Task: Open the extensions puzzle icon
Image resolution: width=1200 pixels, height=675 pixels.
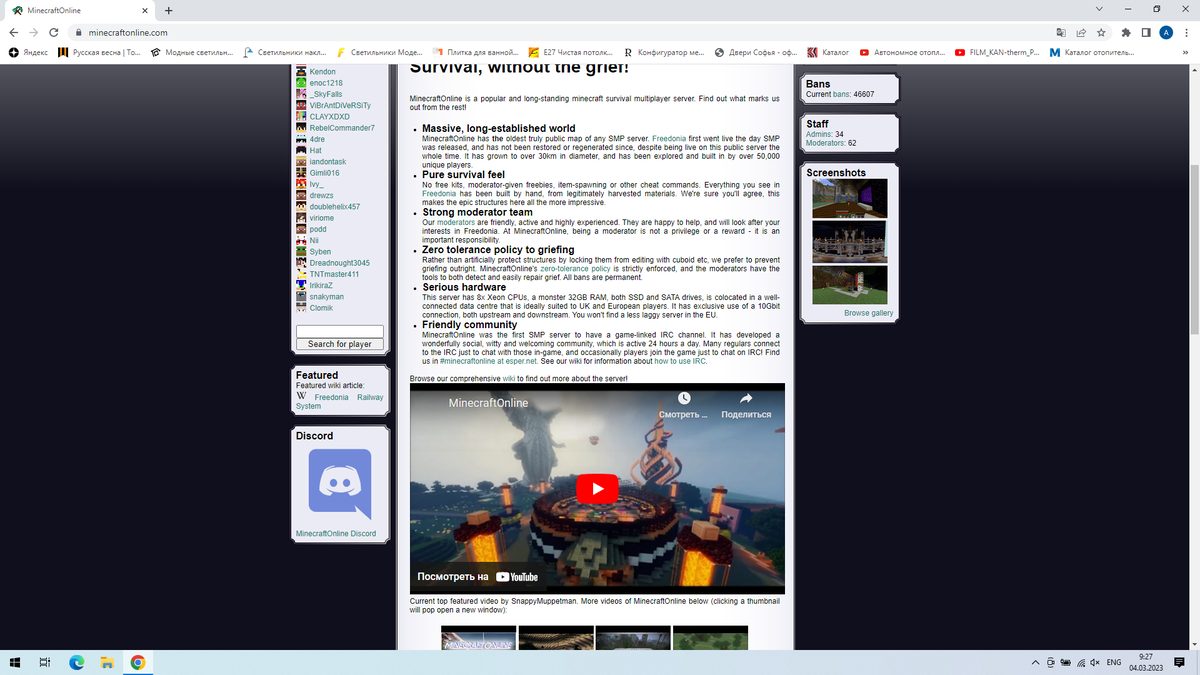Action: pos(1127,32)
